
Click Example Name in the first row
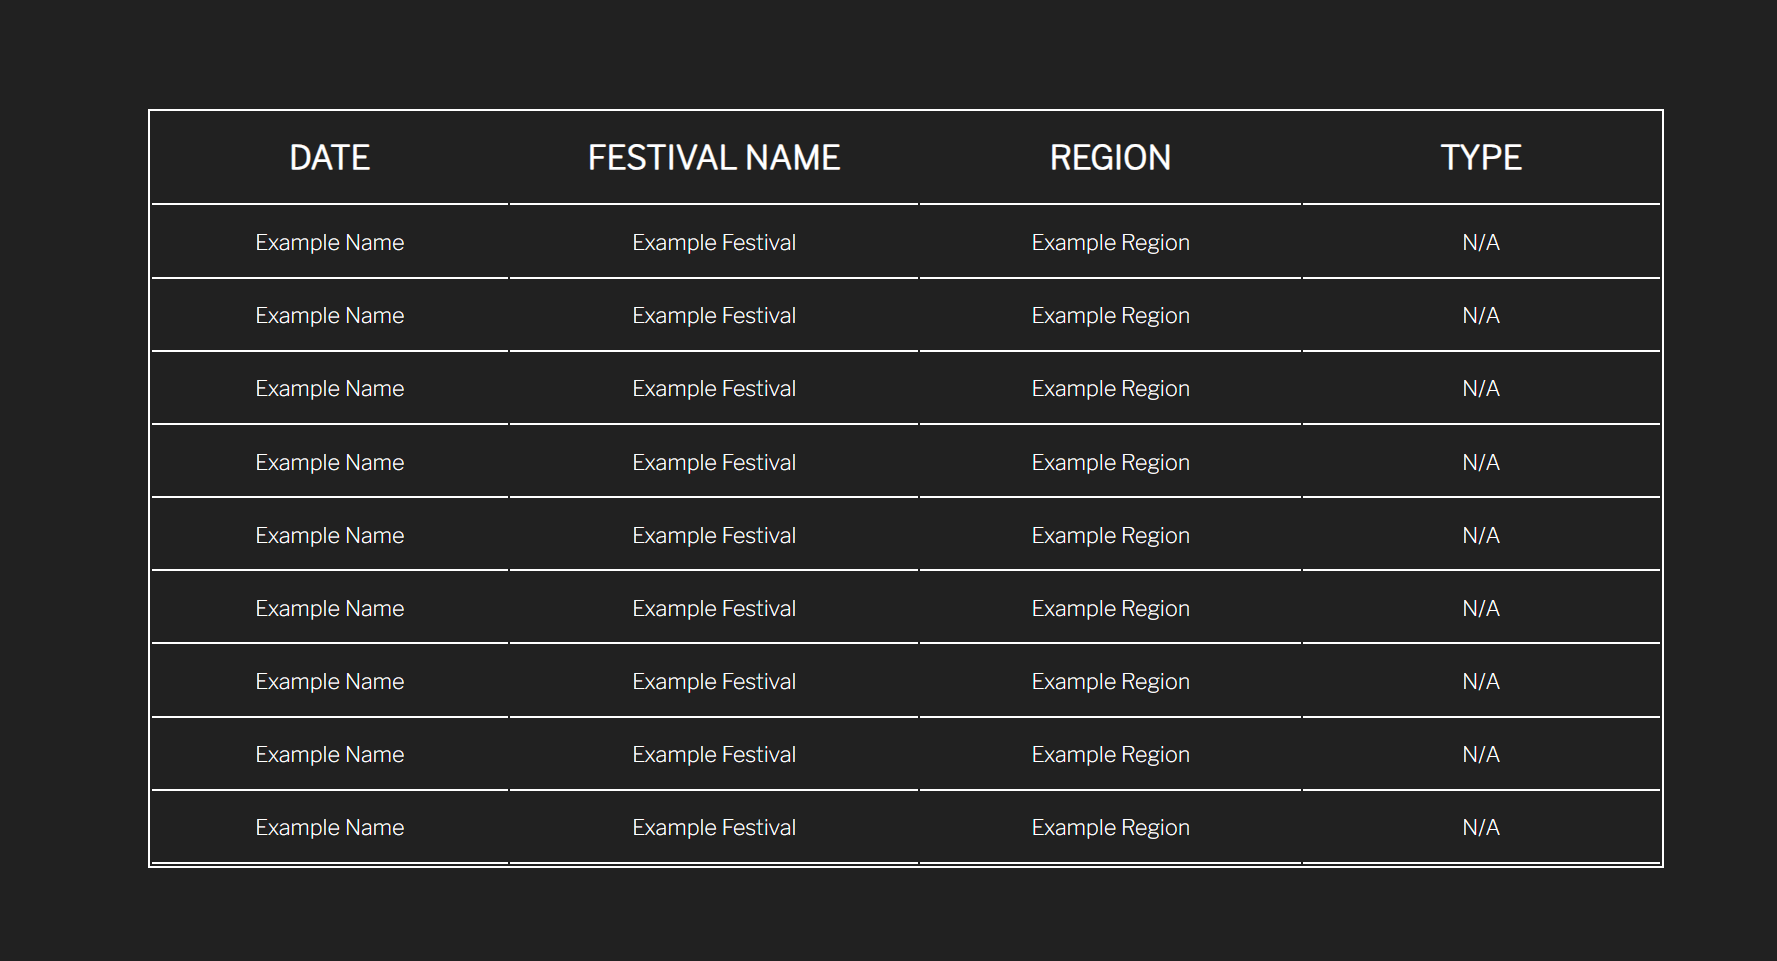330,243
